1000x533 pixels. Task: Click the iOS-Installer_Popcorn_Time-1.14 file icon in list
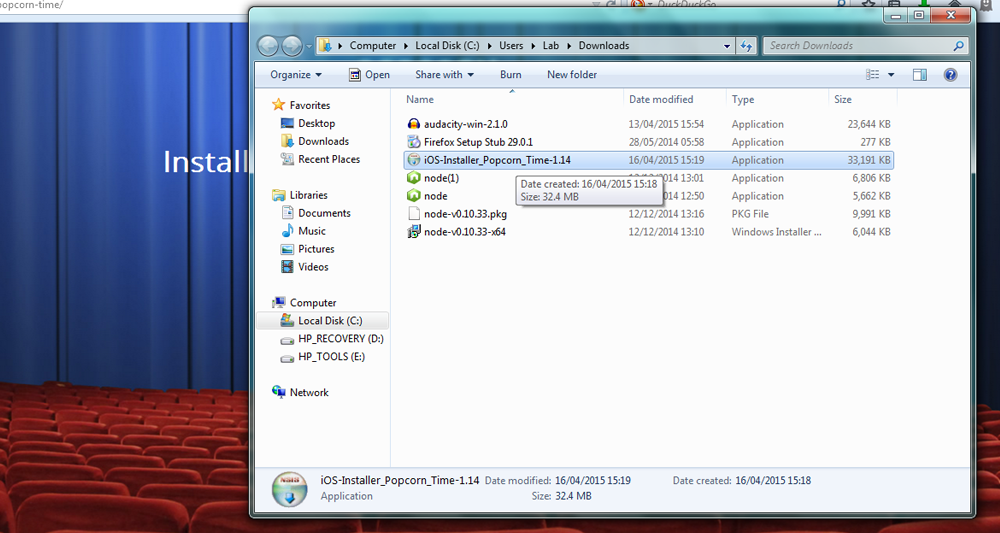414,160
